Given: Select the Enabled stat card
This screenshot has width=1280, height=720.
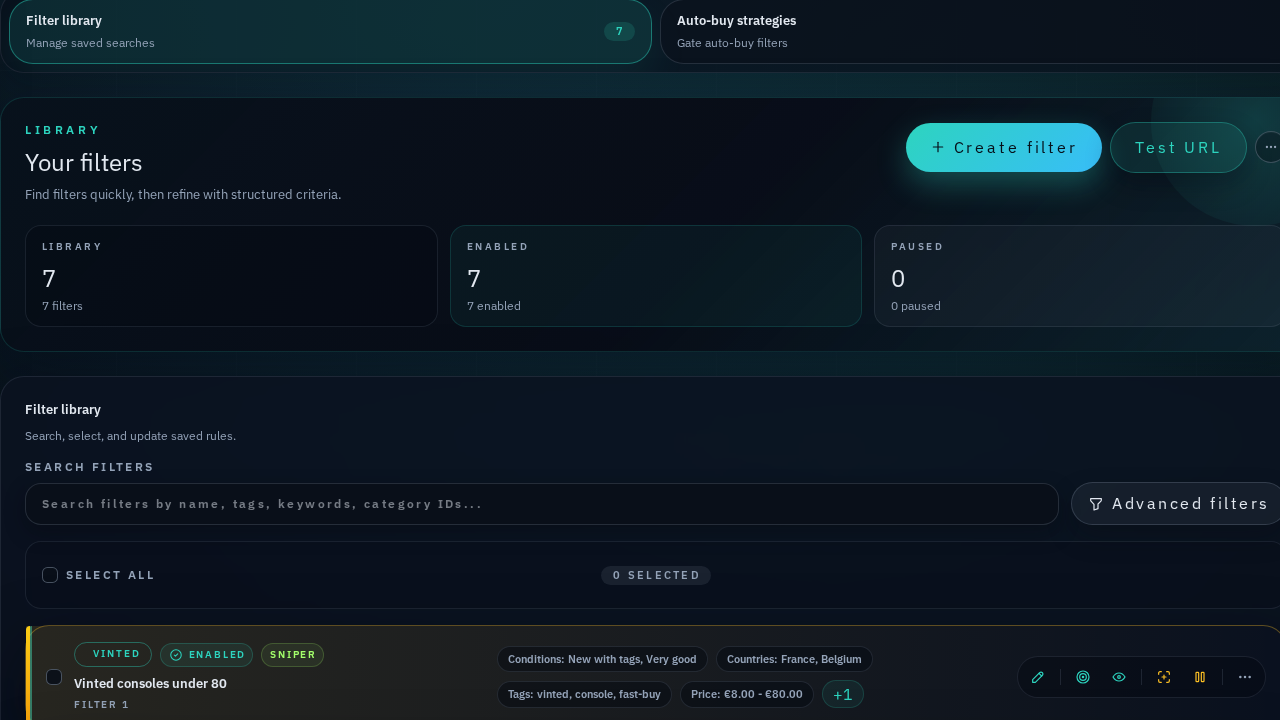Looking at the screenshot, I should click(656, 276).
